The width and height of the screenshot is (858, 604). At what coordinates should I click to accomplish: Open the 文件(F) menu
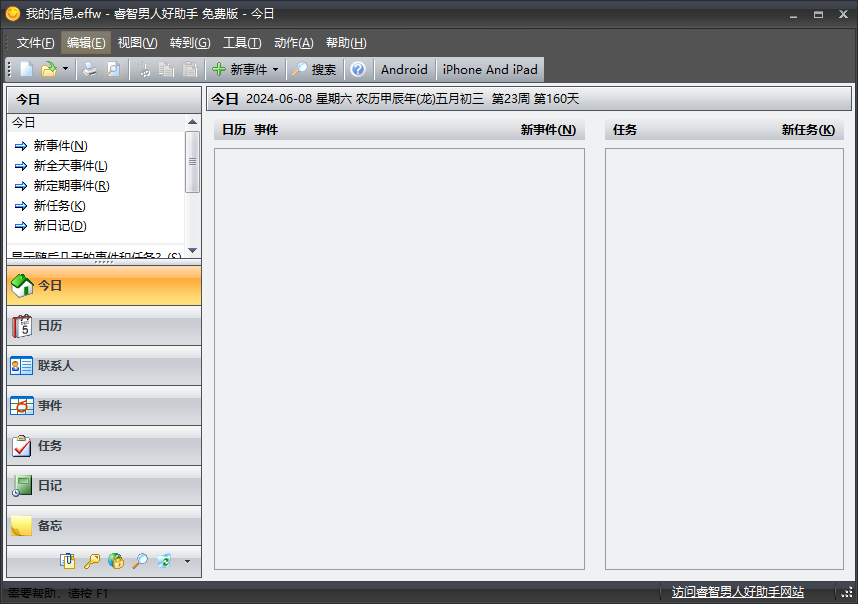[x=36, y=43]
